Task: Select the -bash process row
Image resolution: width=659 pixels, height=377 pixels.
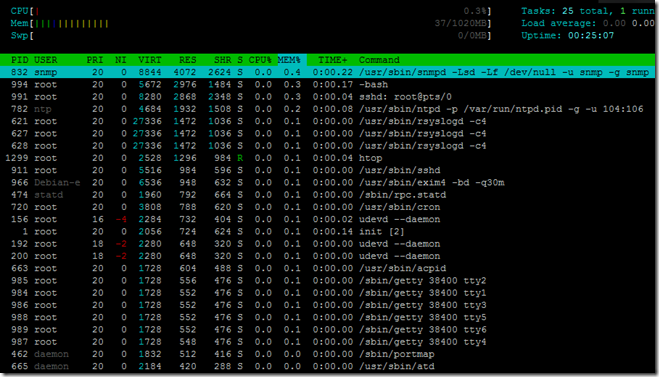Action: (327, 84)
